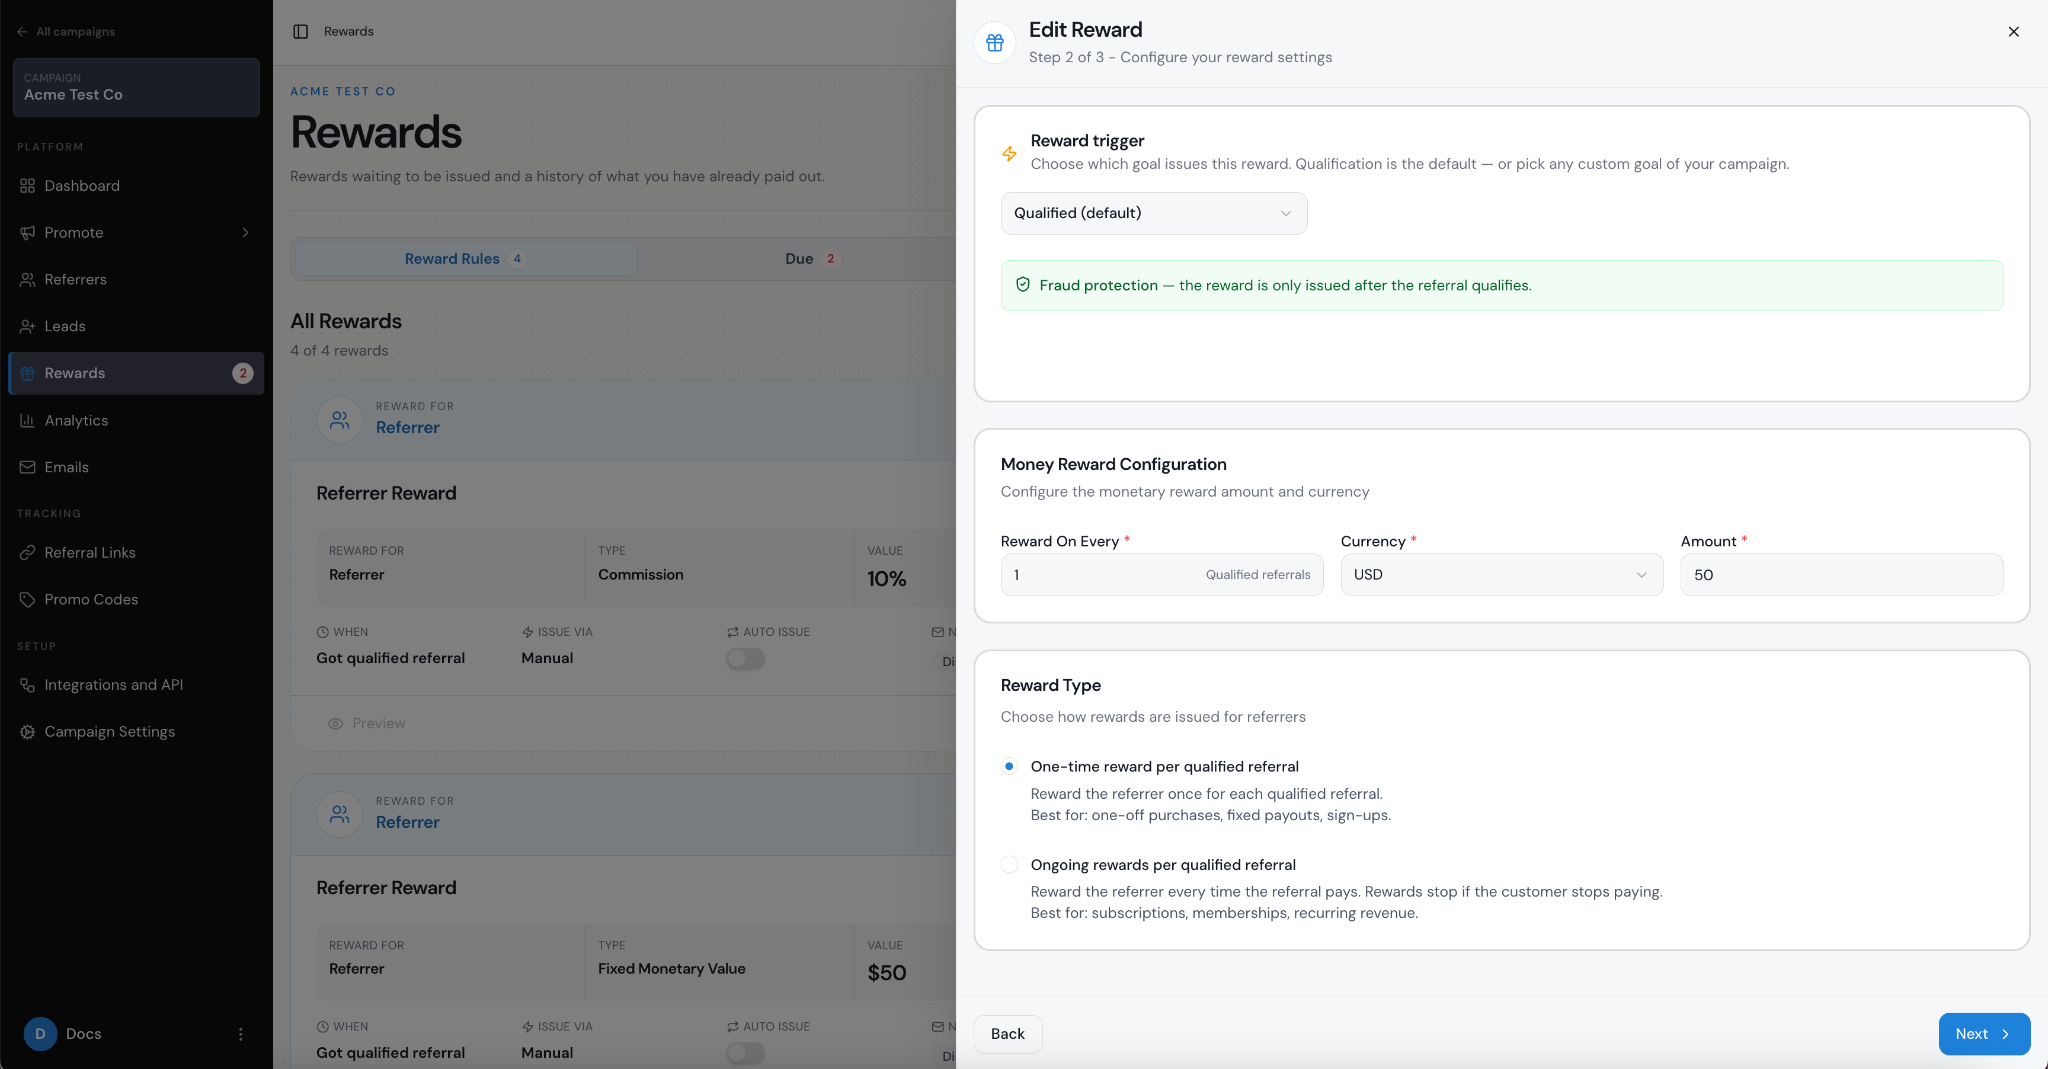
Task: Open Referrers from the sidebar
Action: tap(136, 280)
